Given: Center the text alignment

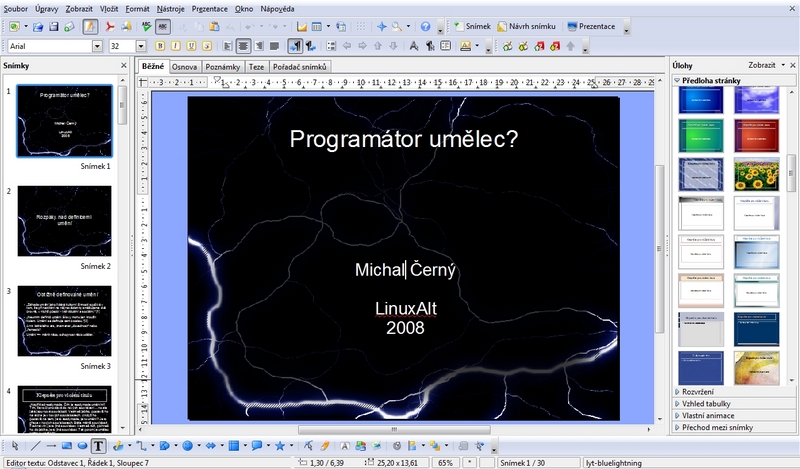Looking at the screenshot, I should (243, 46).
